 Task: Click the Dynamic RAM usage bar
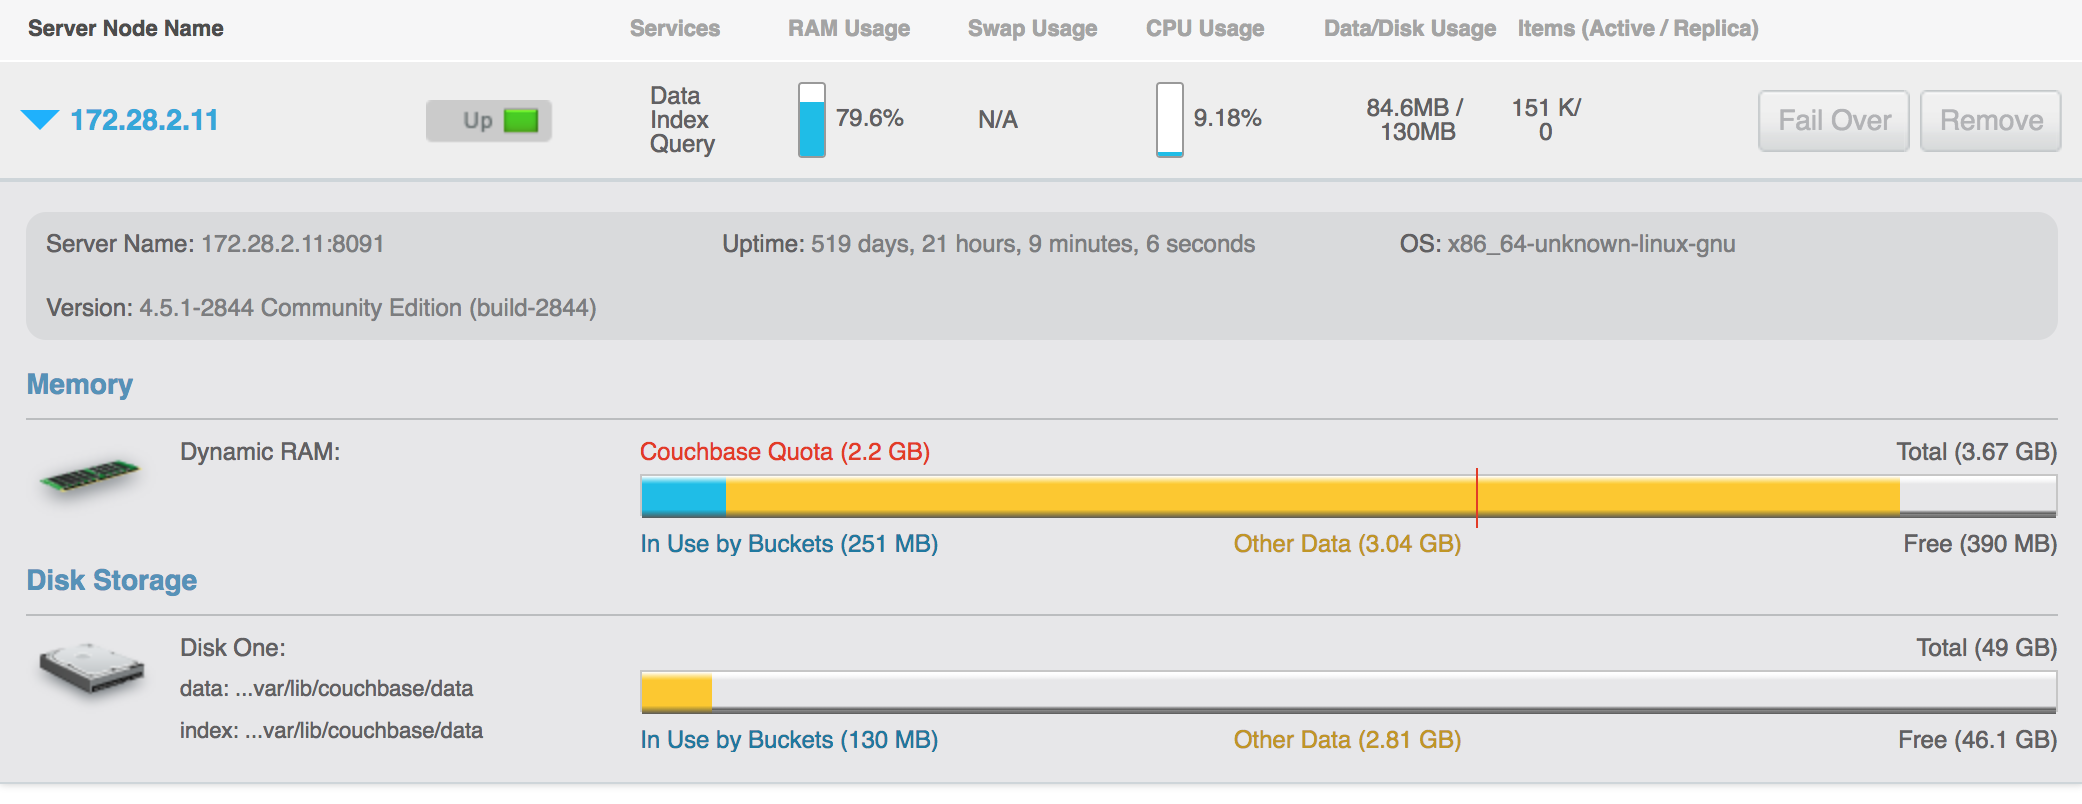point(1348,496)
